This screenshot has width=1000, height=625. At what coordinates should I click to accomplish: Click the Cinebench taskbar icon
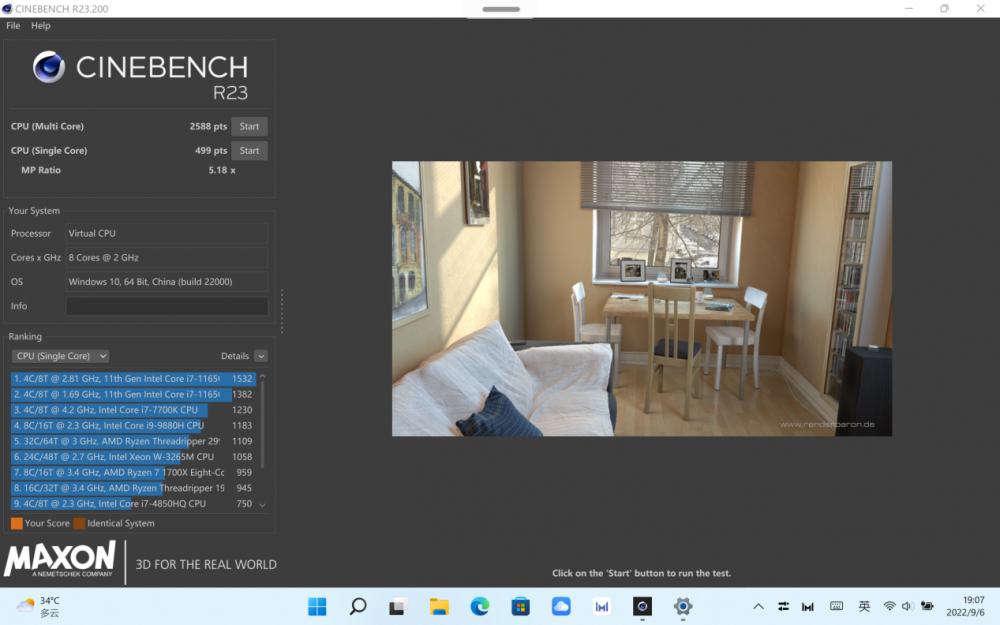(x=642, y=607)
